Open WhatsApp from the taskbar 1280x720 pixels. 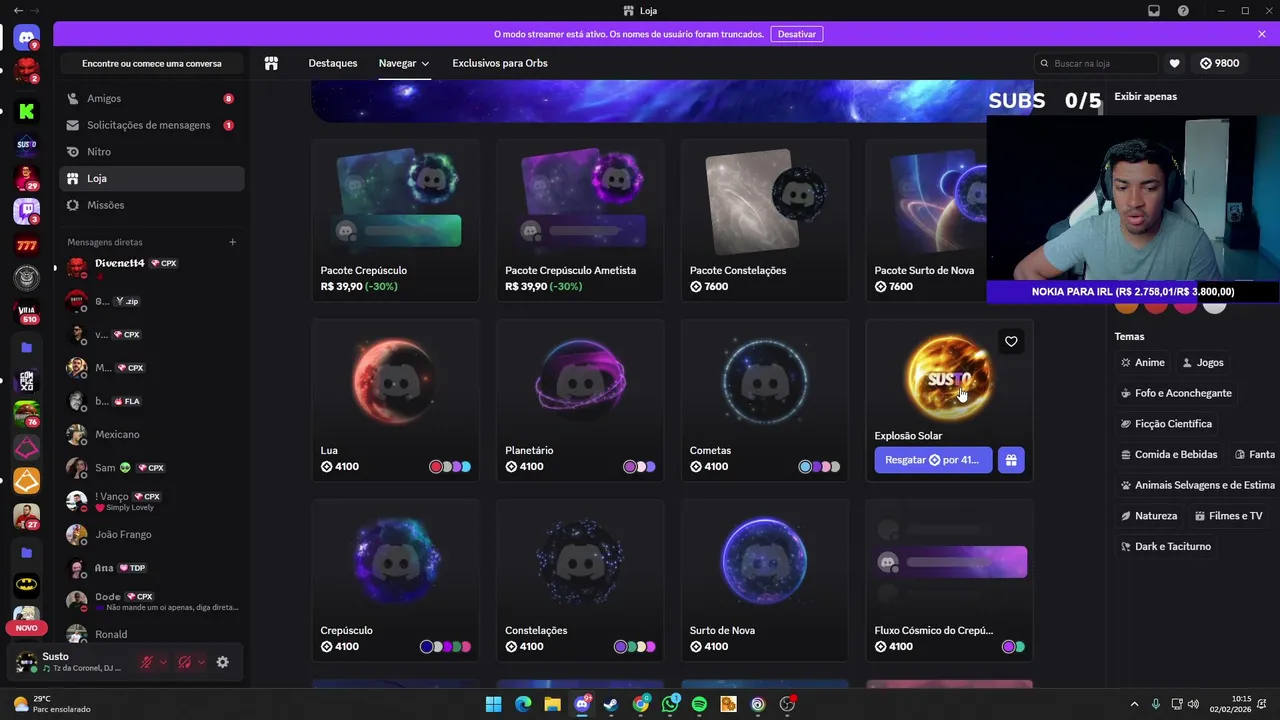click(x=670, y=704)
